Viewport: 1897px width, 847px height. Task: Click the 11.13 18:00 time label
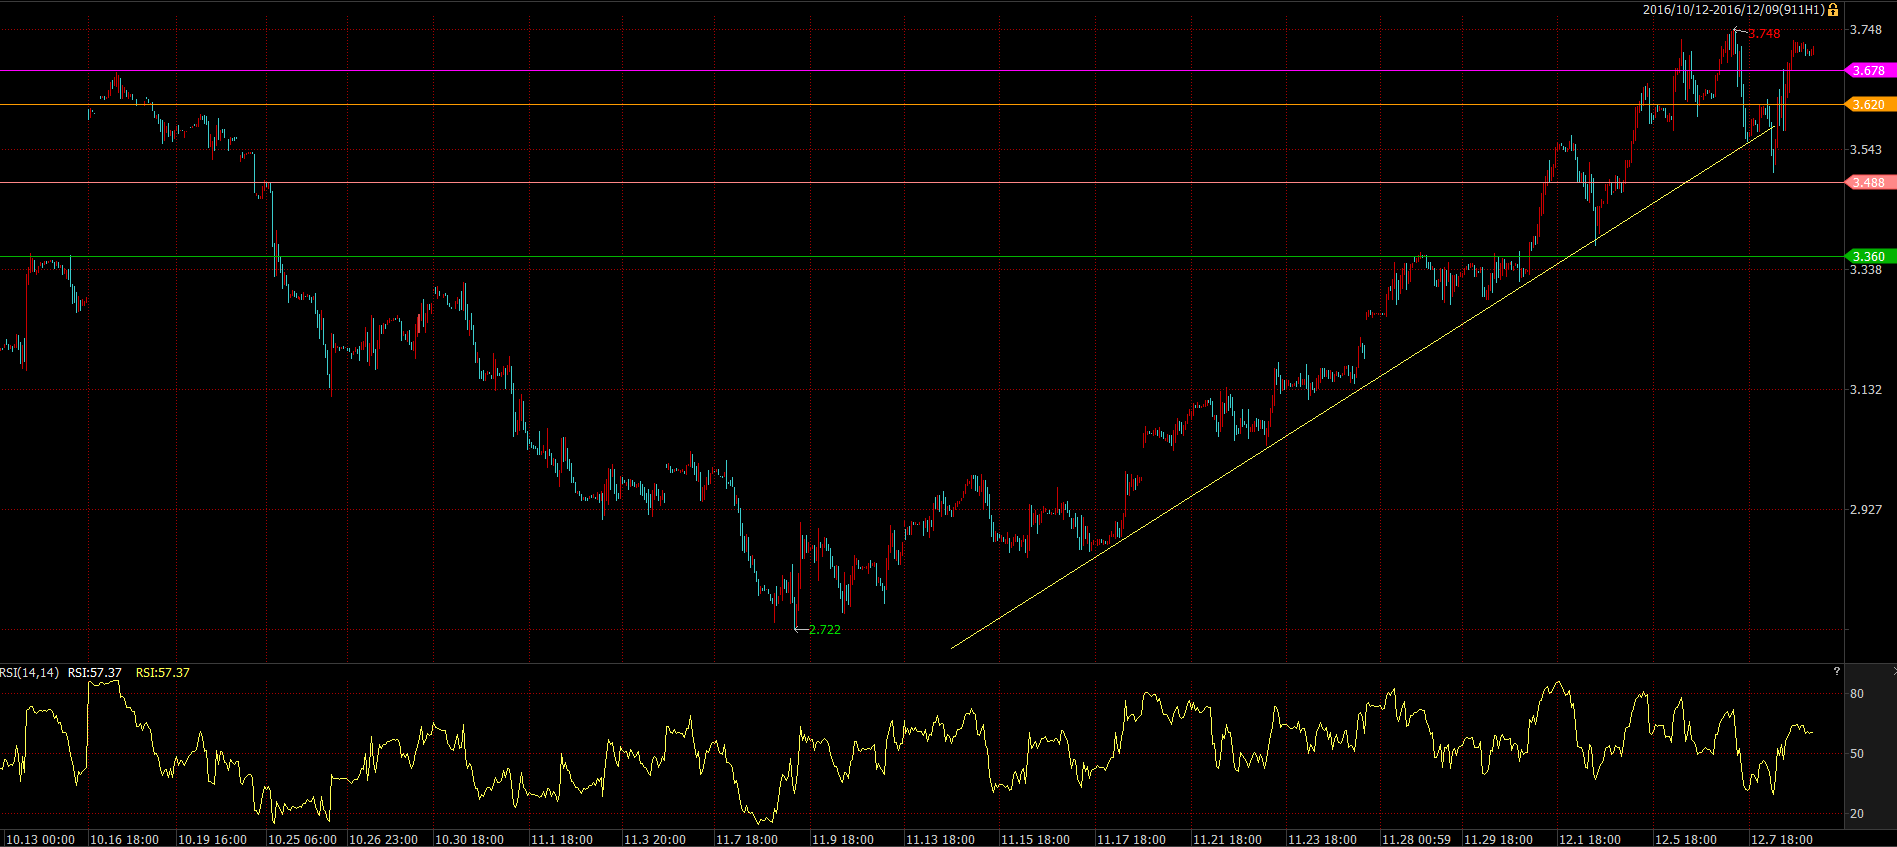point(941,840)
